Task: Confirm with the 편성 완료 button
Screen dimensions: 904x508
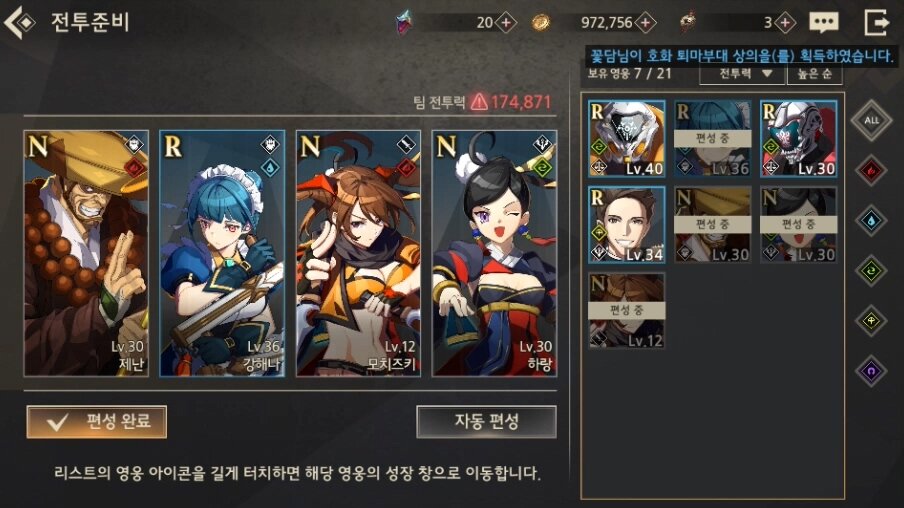Action: [x=97, y=422]
